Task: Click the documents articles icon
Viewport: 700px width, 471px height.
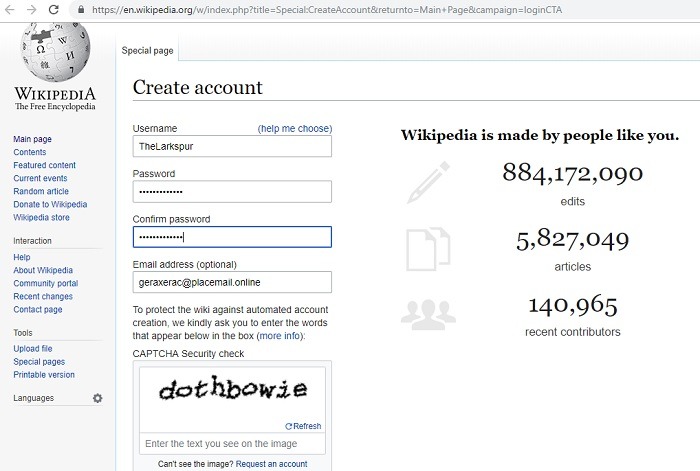Action: point(428,249)
